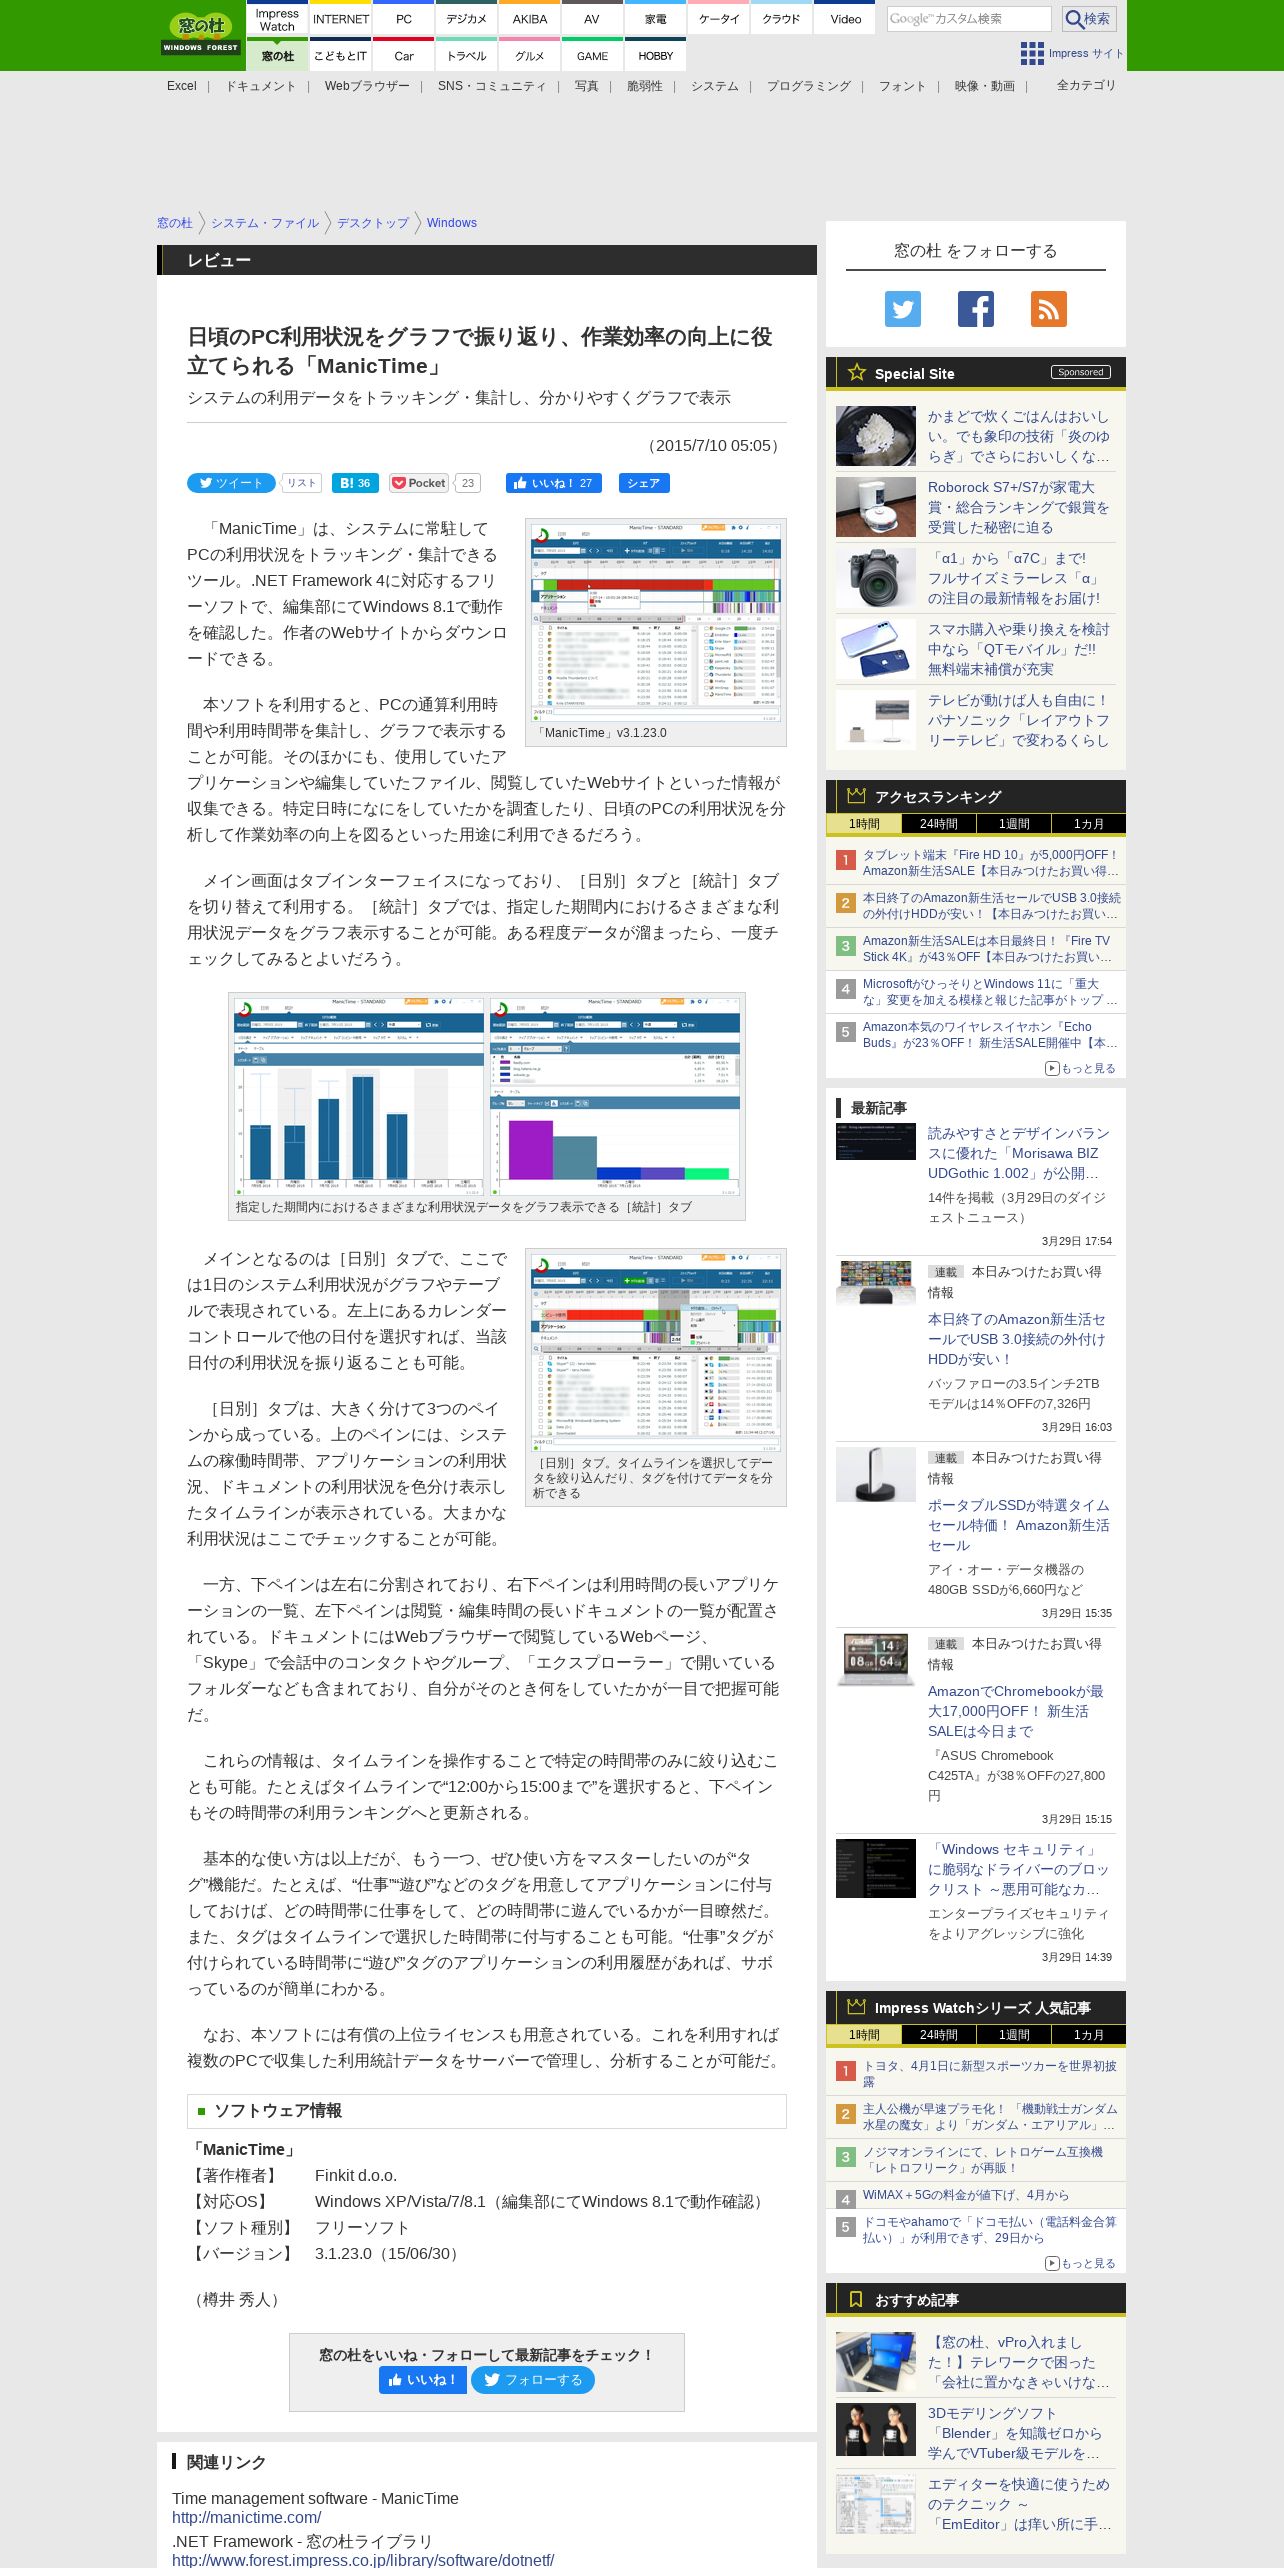Click the bottom いいね！ Facebook button

pyautogui.click(x=423, y=2380)
